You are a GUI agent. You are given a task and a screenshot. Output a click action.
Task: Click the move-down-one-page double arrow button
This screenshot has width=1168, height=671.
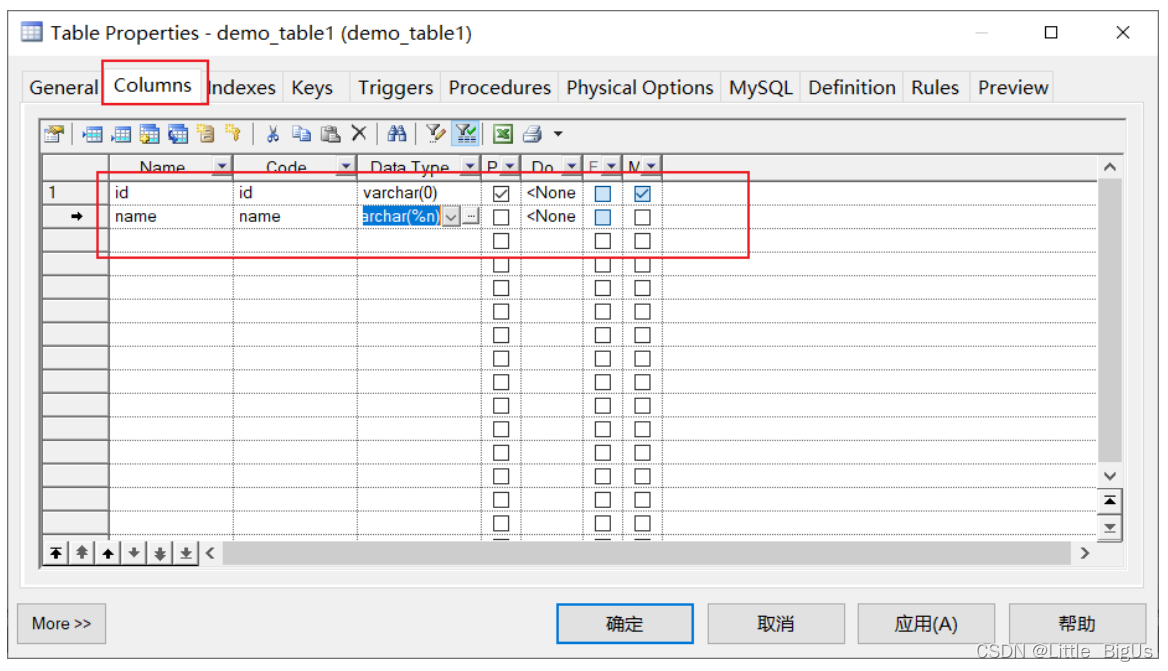[x=160, y=553]
